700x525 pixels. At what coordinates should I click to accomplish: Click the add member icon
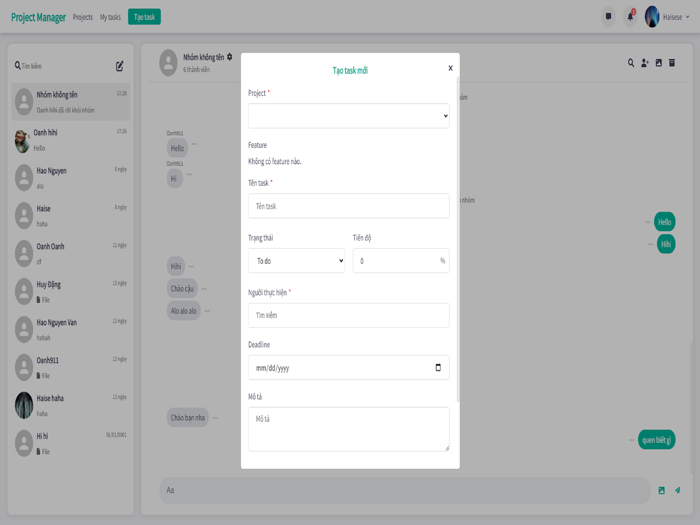click(645, 63)
